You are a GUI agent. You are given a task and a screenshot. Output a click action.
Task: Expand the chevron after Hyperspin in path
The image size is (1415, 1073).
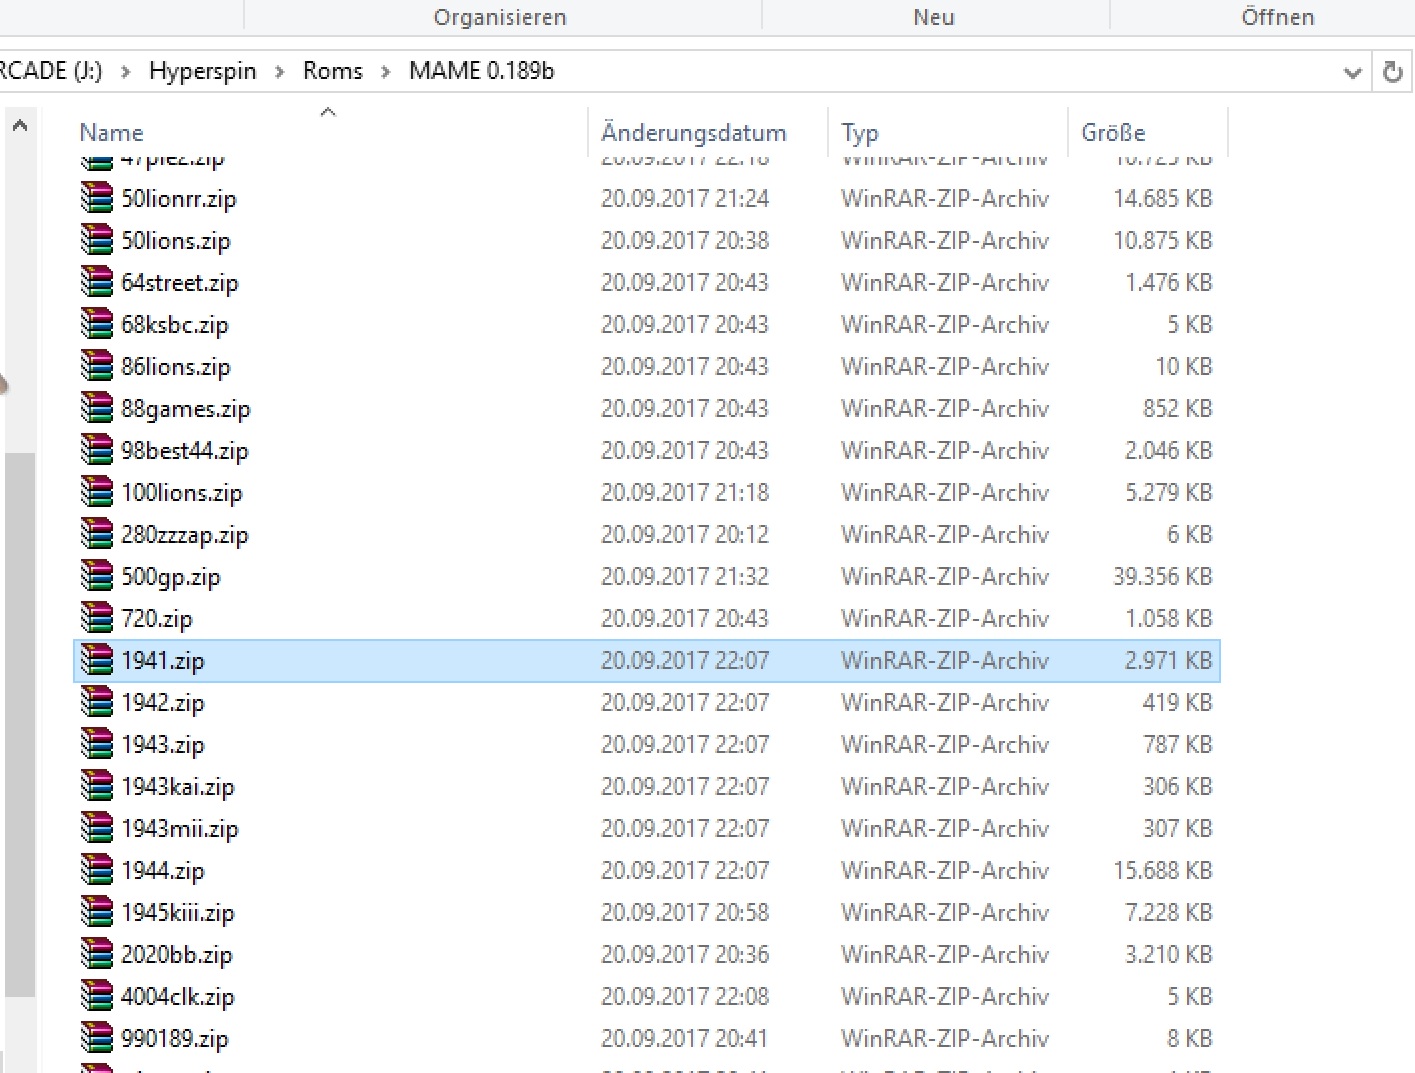coord(280,72)
